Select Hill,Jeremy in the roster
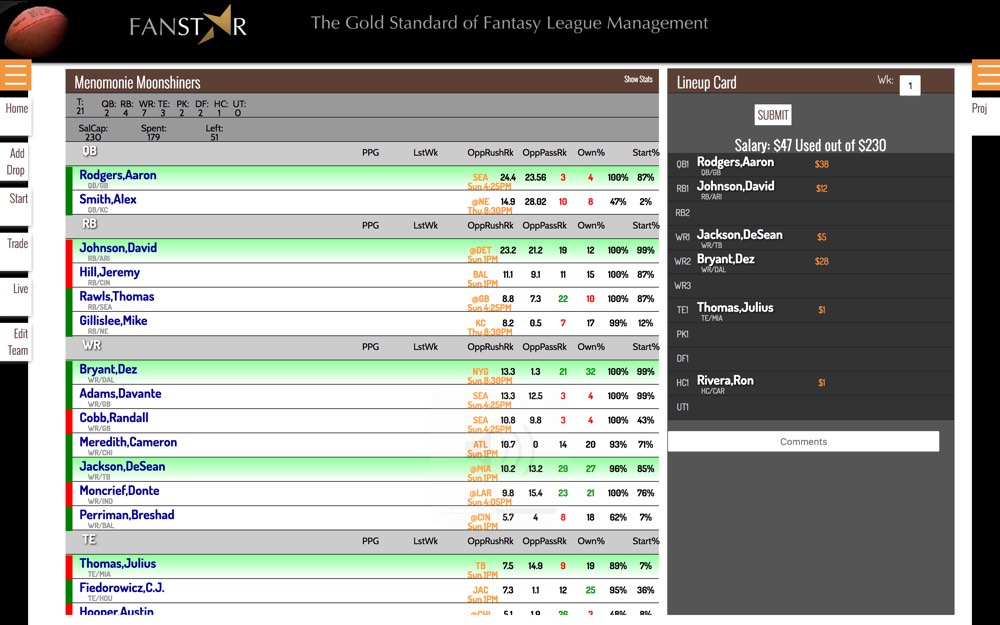The image size is (1000, 625). click(x=110, y=272)
